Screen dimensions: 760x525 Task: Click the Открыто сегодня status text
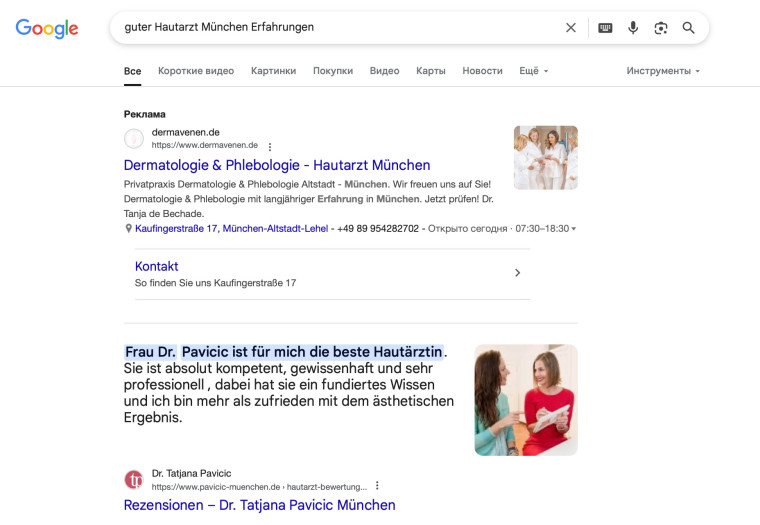point(467,228)
